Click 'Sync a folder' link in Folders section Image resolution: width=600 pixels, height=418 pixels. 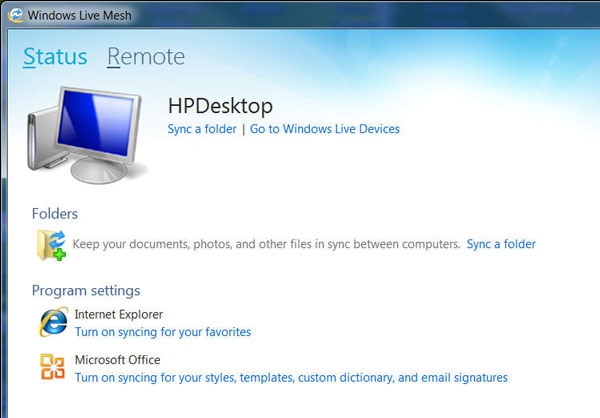click(x=501, y=244)
